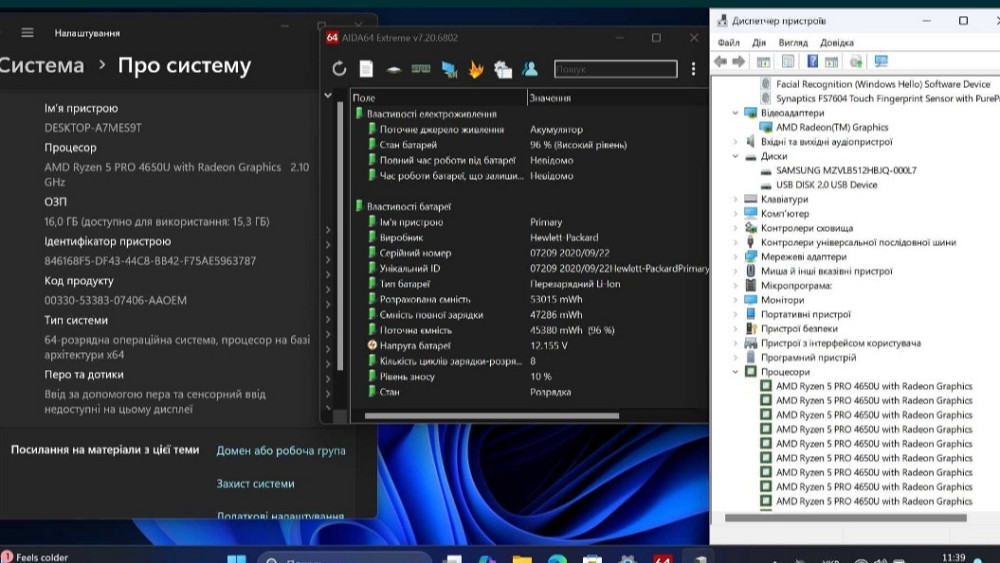The height and width of the screenshot is (563, 1000).
Task: Open the Вигляд menu in Device Manager
Action: coord(792,43)
